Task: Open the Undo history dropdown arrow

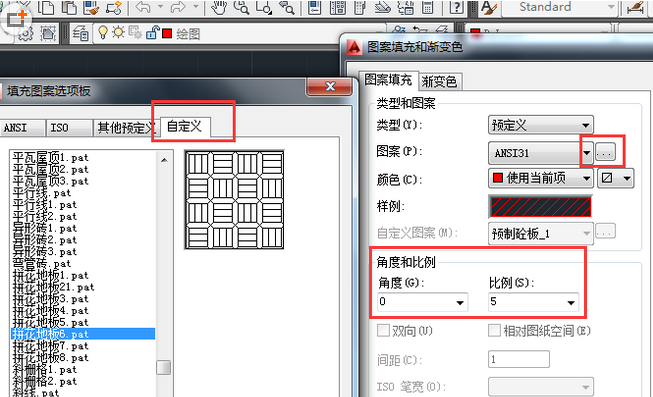Action: pos(160,7)
